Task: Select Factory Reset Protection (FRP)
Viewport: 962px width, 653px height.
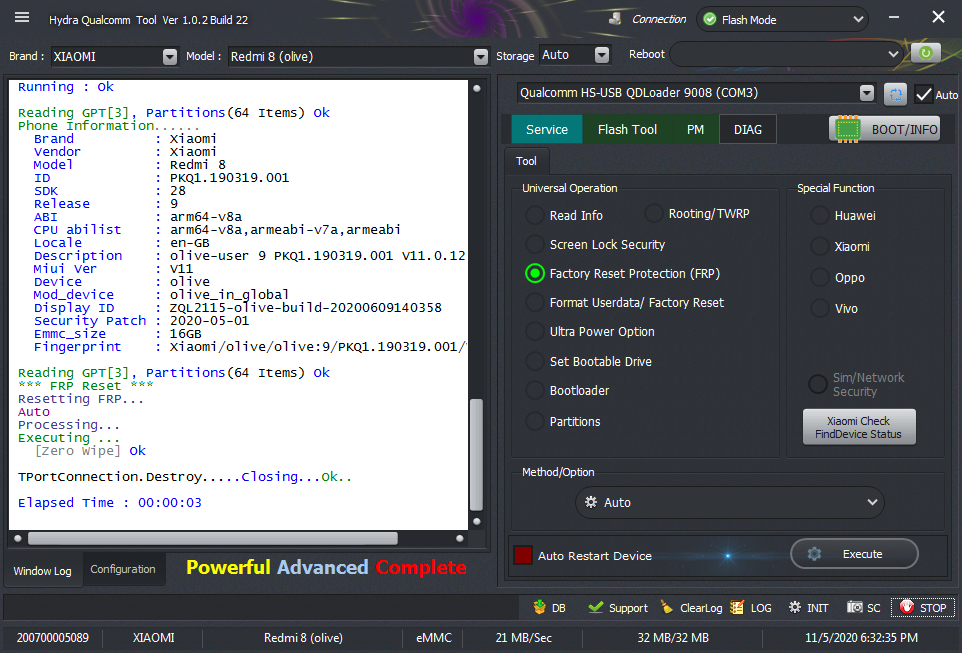Action: pos(623,274)
